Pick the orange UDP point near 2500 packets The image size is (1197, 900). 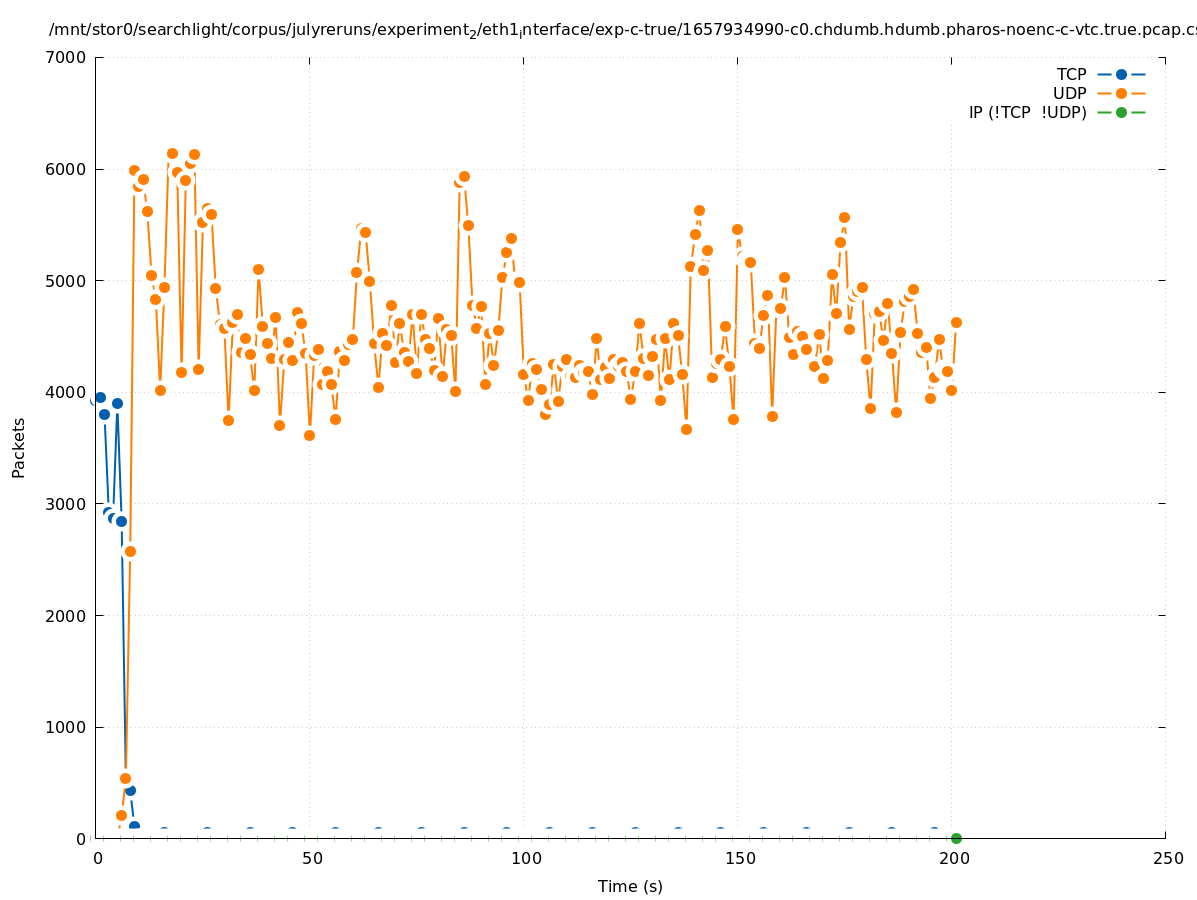point(130,551)
